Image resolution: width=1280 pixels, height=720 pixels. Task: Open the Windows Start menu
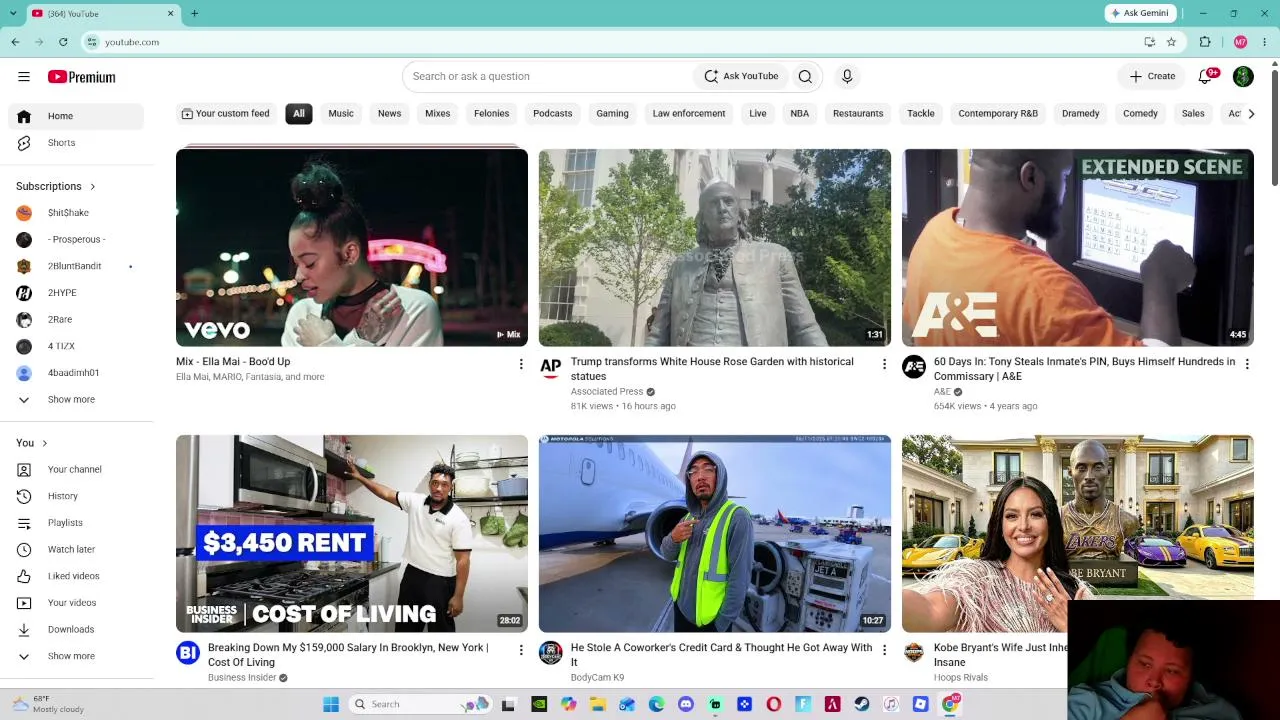click(x=331, y=704)
